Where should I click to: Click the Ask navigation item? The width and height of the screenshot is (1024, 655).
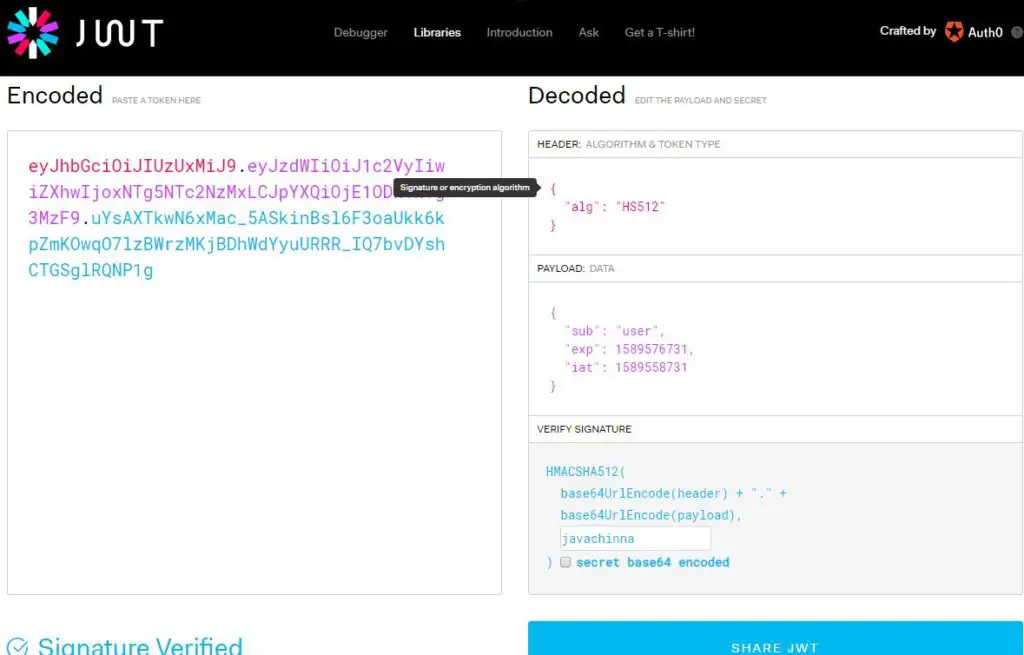[588, 32]
